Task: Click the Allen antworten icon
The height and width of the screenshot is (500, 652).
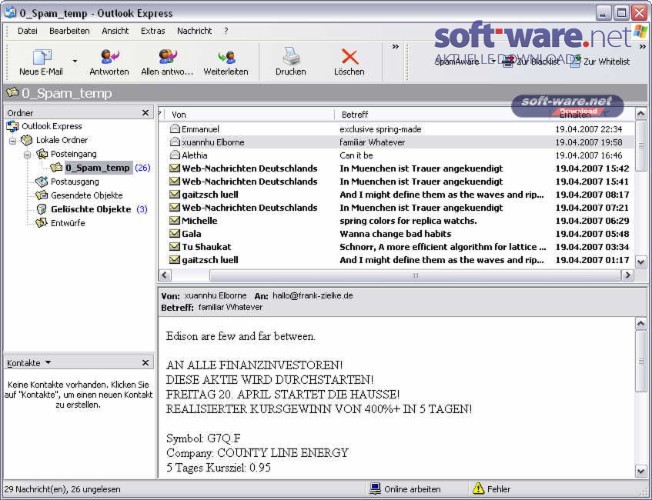Action: coord(168,57)
